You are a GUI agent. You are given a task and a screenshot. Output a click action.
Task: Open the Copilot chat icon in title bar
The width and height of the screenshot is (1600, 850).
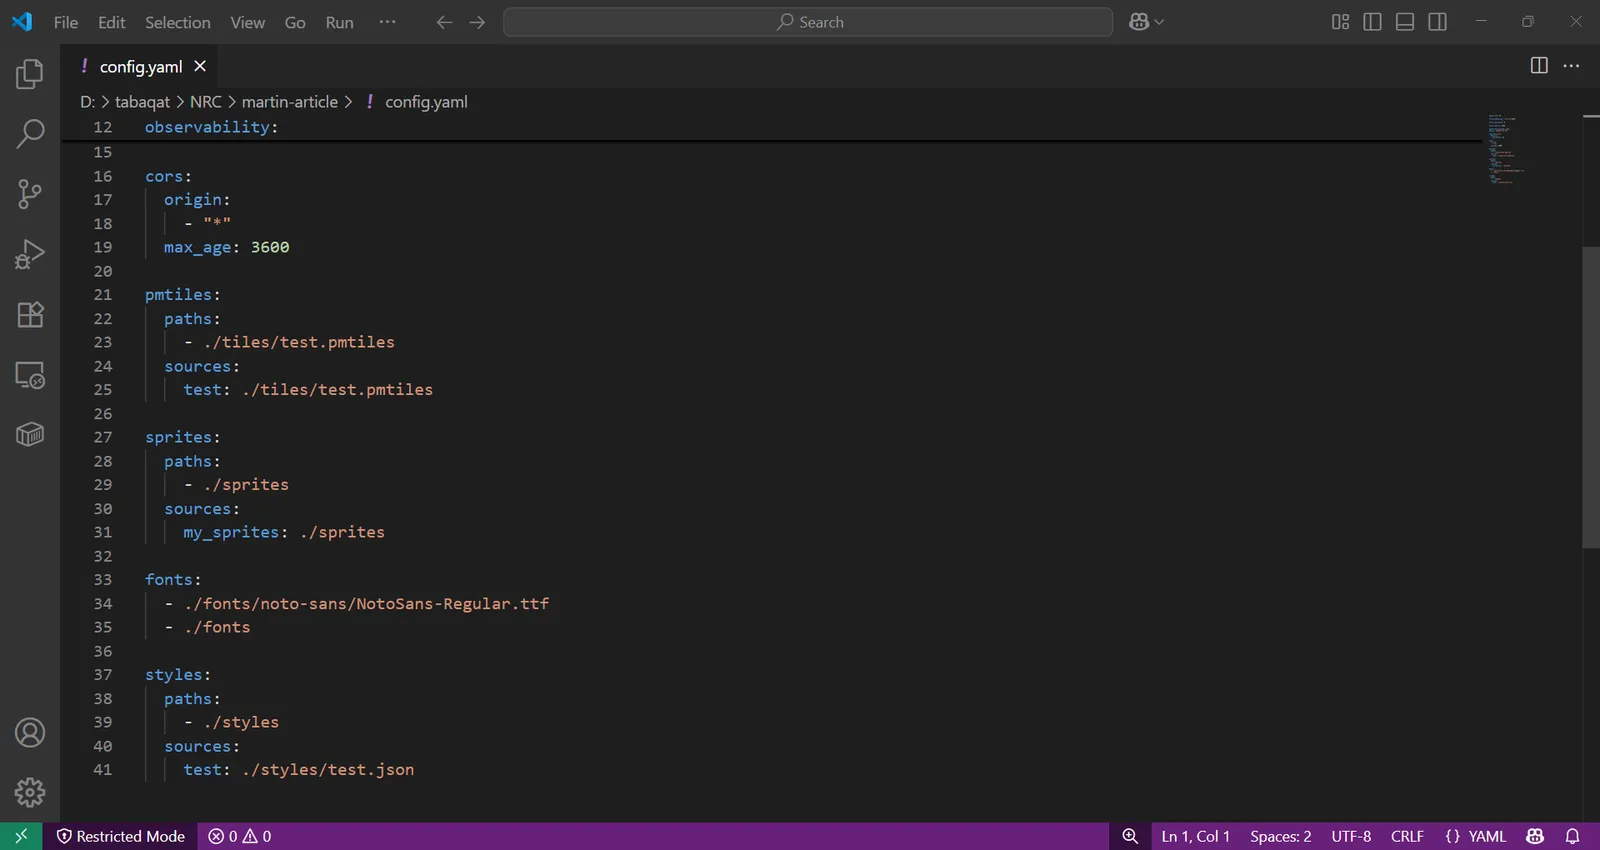1139,22
